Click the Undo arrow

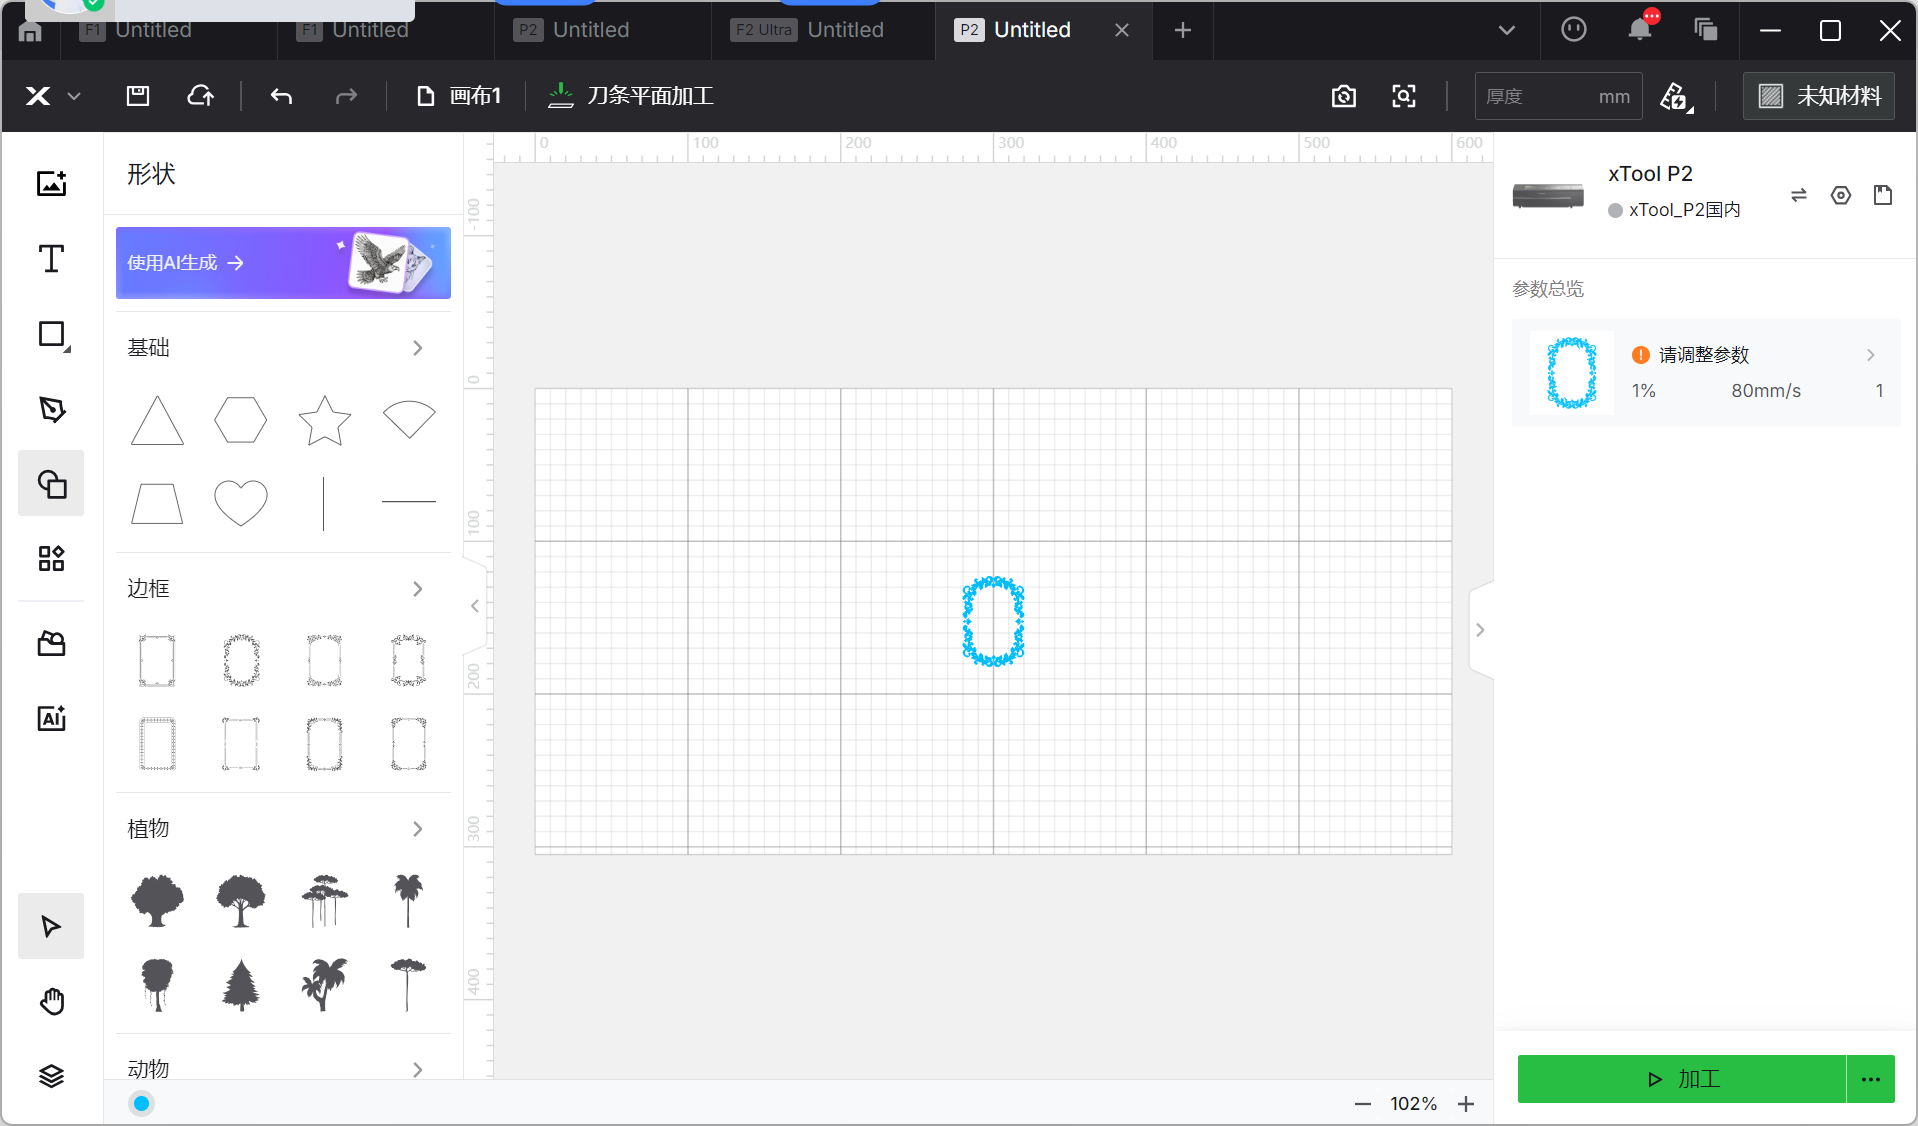(x=281, y=96)
